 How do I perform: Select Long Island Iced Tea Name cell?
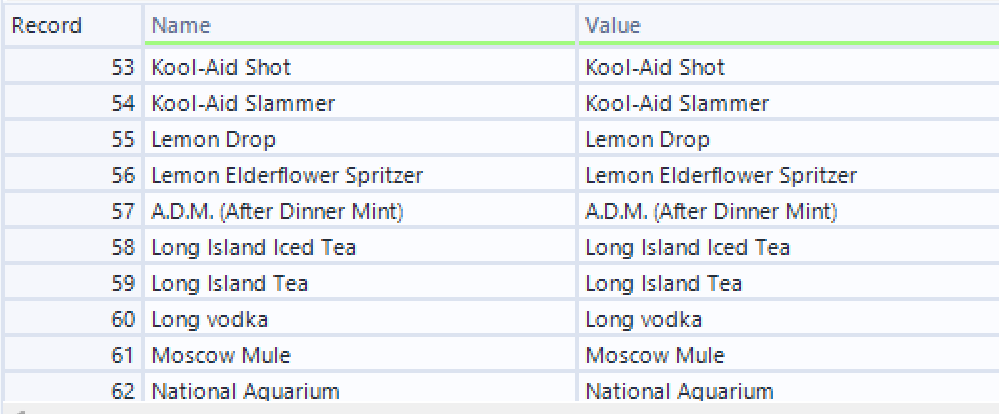tap(253, 248)
